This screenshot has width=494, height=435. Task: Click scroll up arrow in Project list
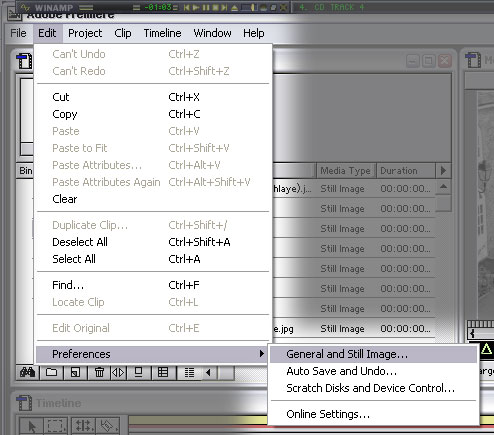443,187
